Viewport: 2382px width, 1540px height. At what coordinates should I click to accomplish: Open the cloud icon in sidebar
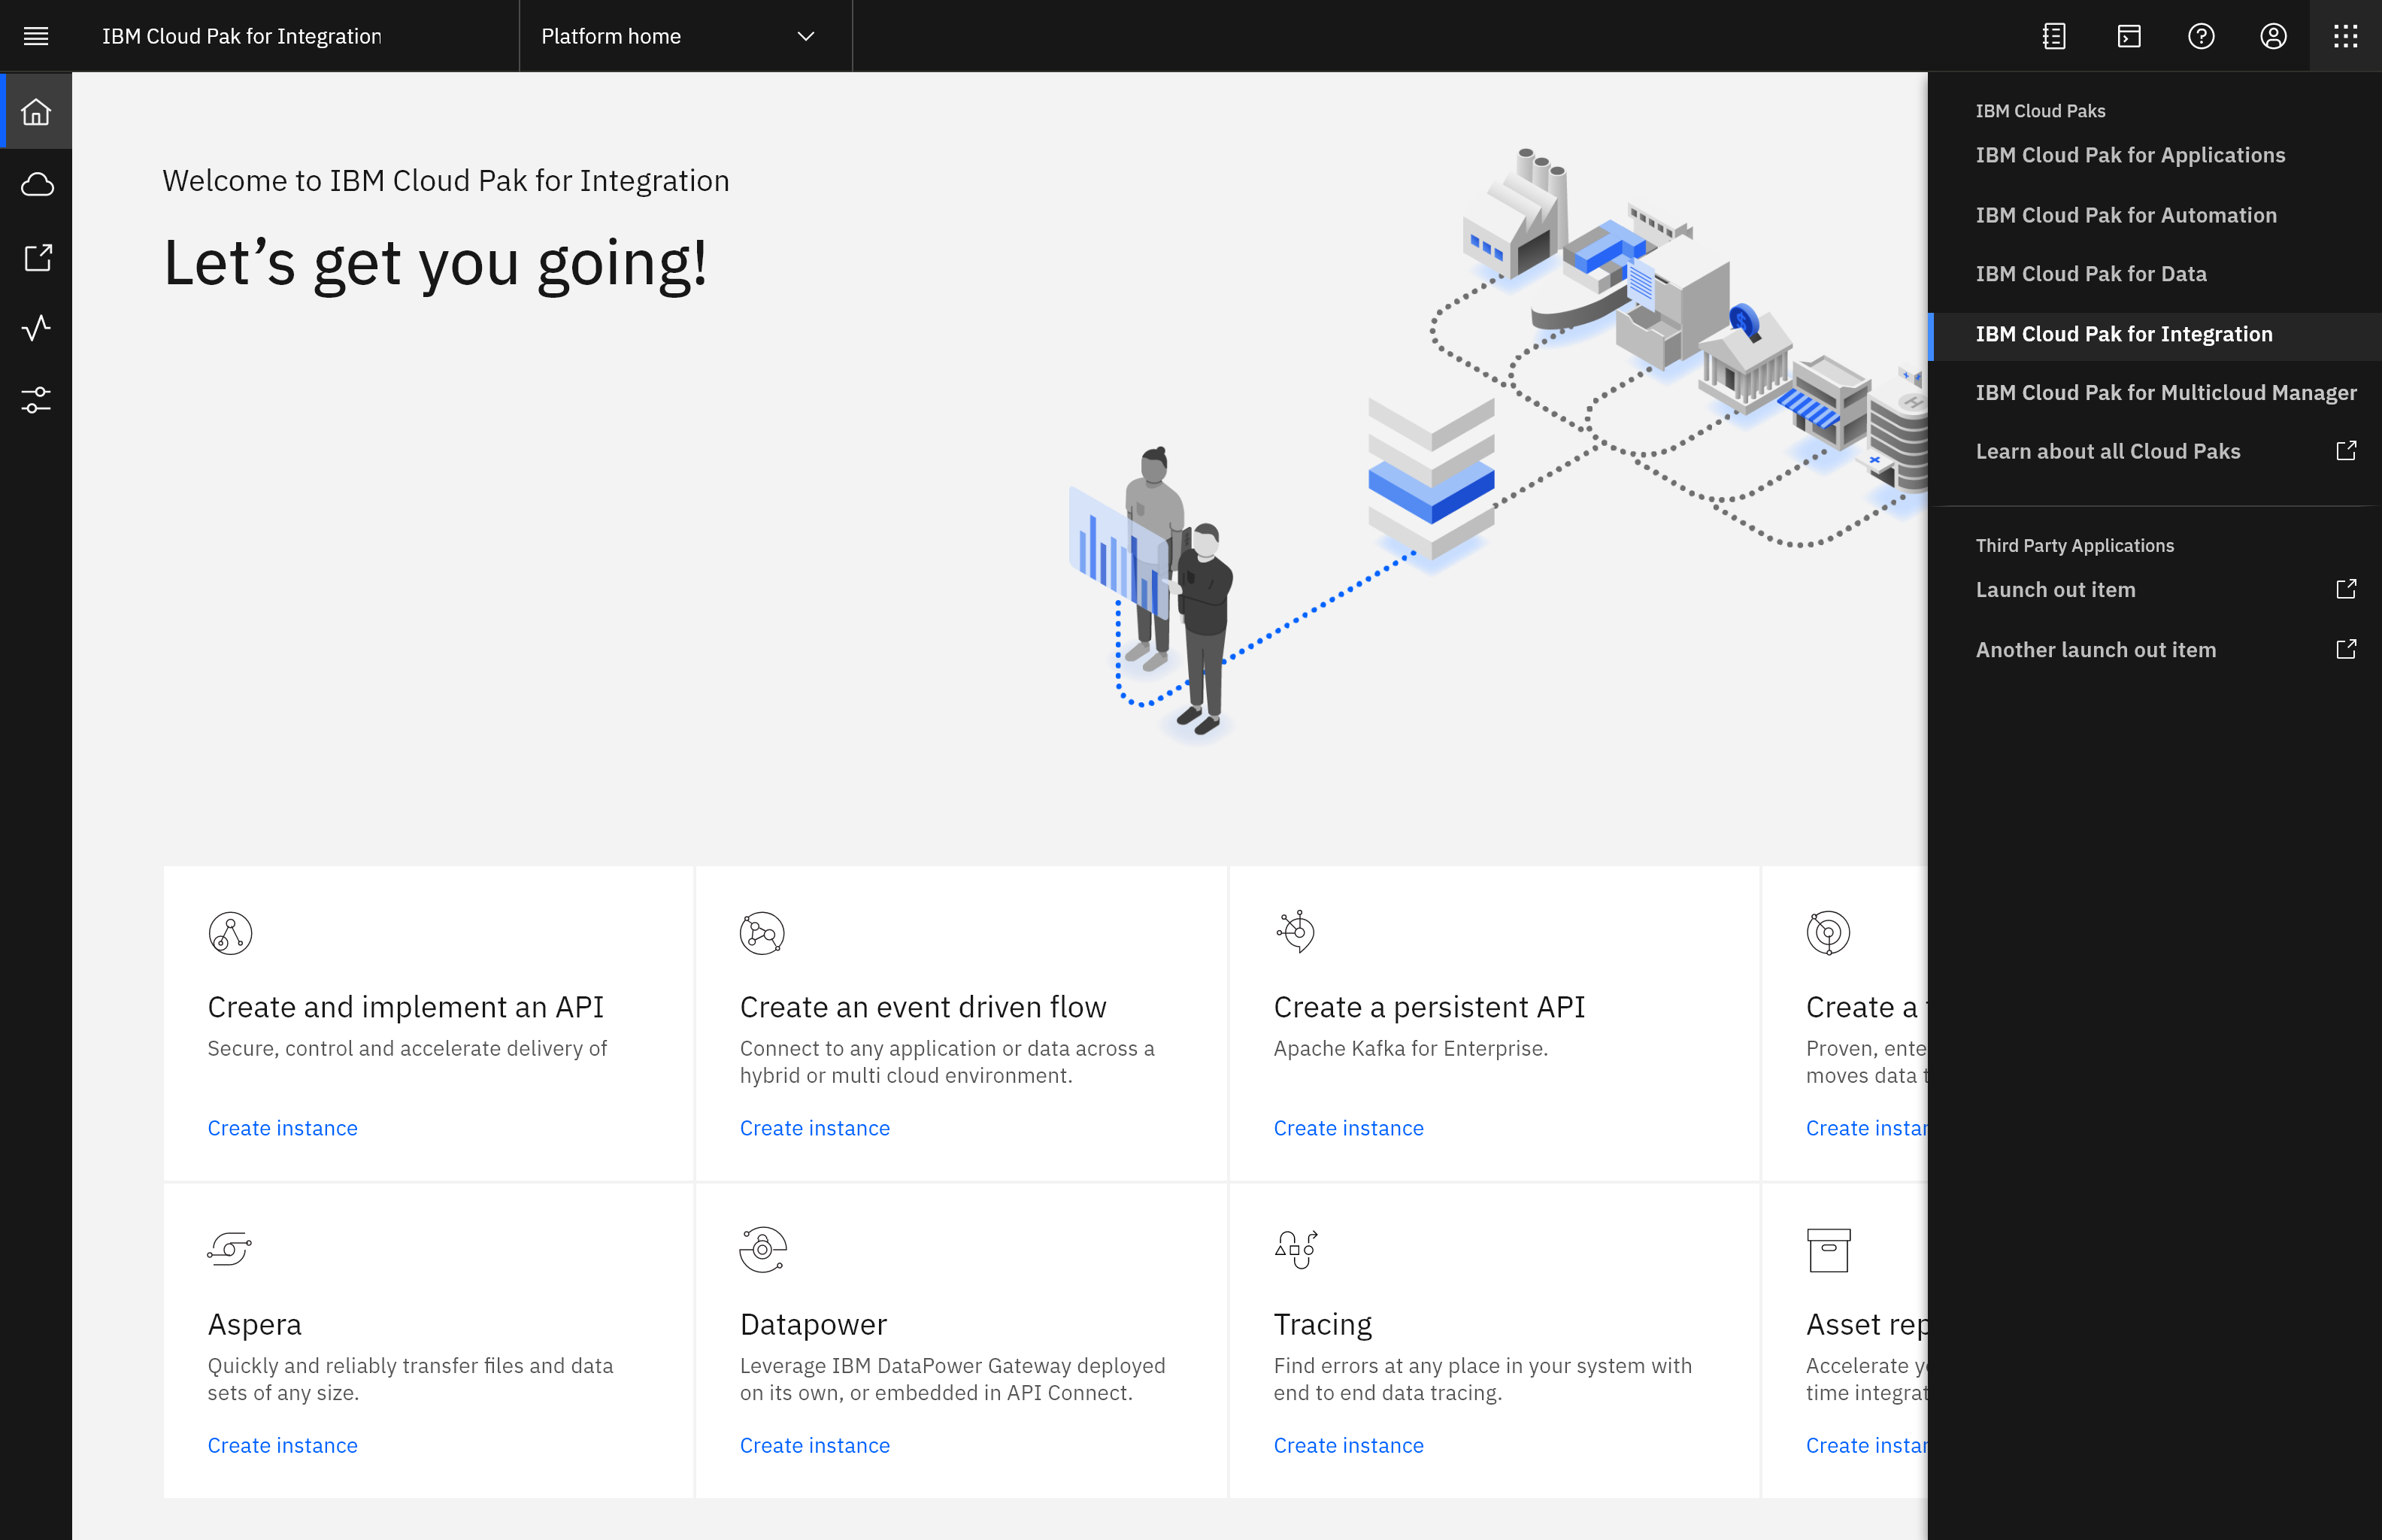pyautogui.click(x=36, y=184)
